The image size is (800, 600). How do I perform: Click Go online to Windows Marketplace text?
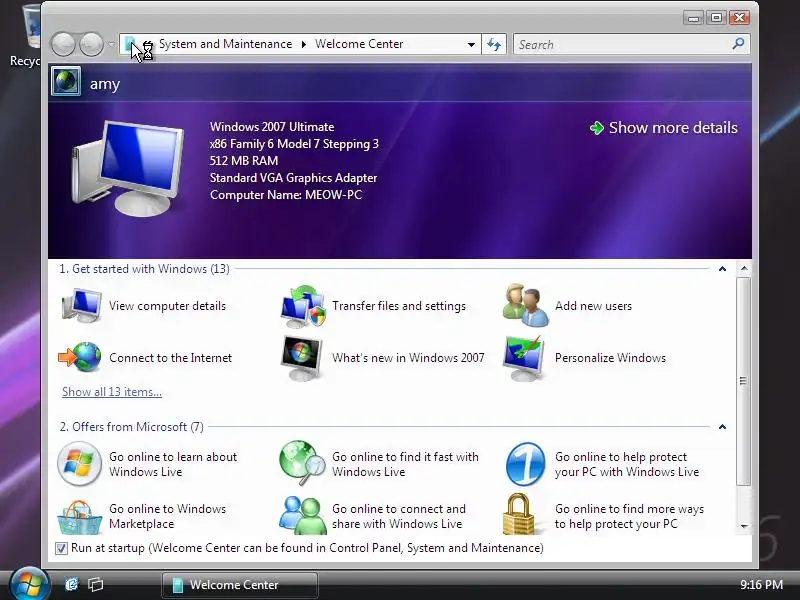click(x=167, y=516)
